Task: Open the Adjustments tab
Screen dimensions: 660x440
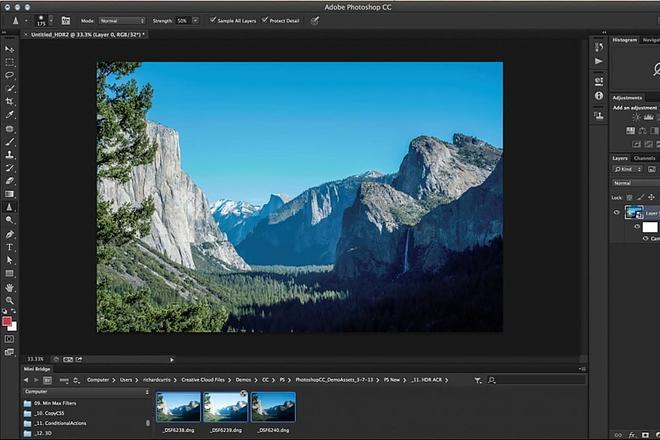Action: click(627, 98)
